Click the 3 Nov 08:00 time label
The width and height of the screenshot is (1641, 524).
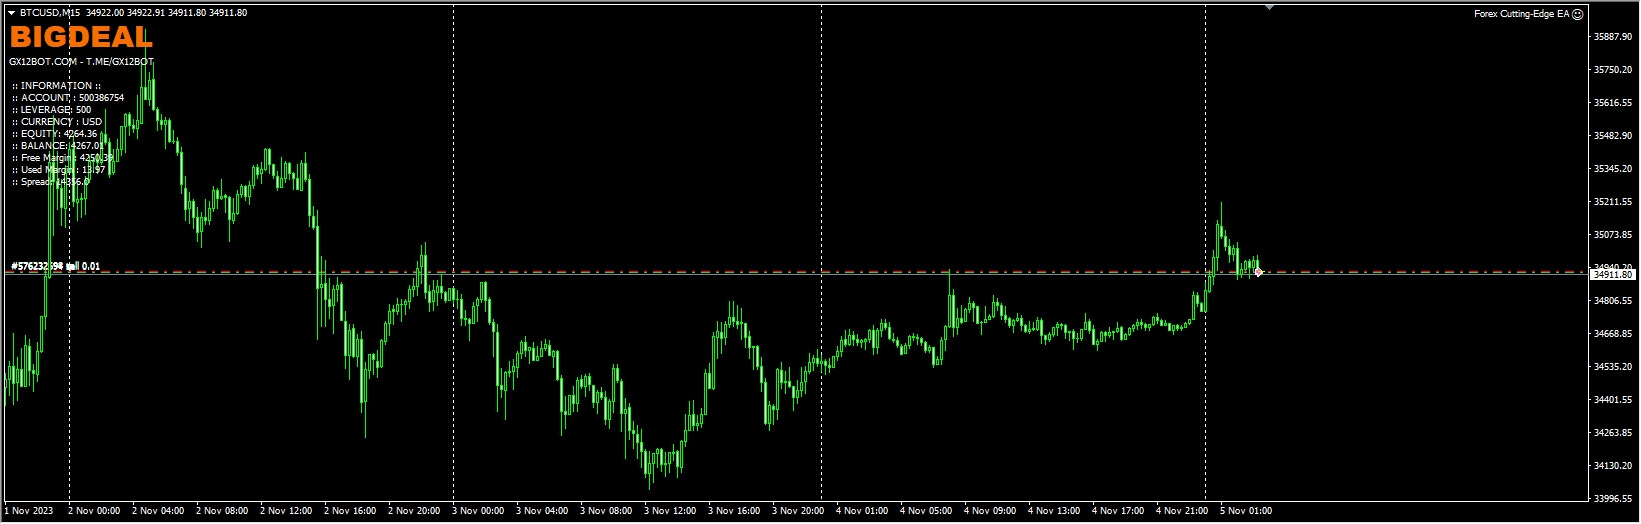[606, 511]
